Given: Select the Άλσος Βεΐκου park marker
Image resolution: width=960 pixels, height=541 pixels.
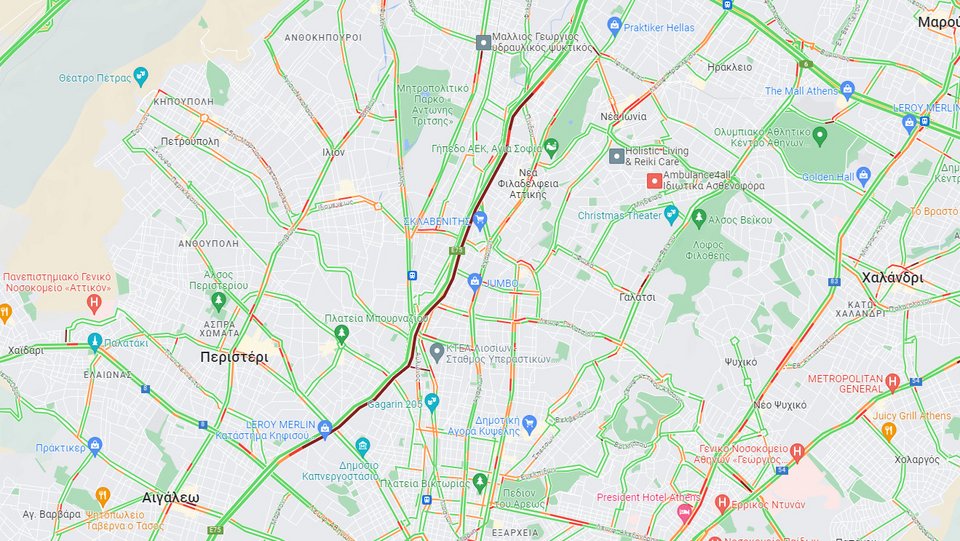Looking at the screenshot, I should click(699, 217).
